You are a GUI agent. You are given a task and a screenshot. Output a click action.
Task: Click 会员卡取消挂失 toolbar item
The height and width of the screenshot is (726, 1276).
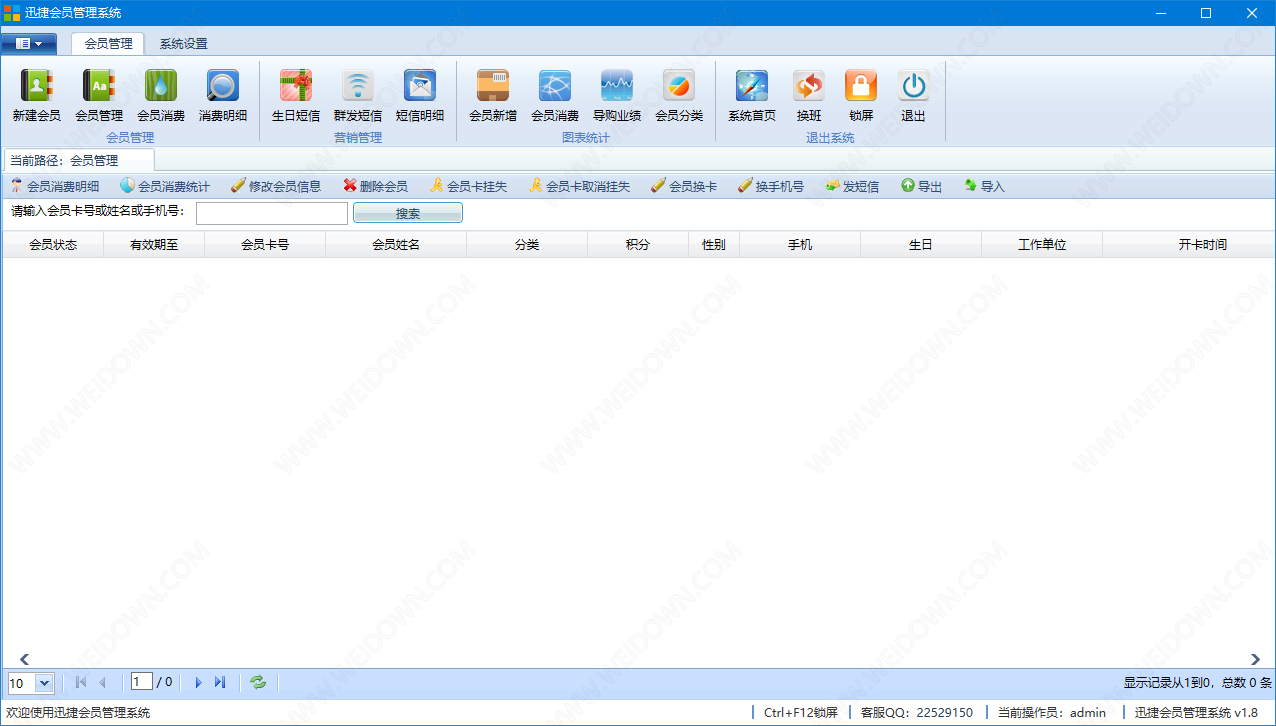[580, 186]
